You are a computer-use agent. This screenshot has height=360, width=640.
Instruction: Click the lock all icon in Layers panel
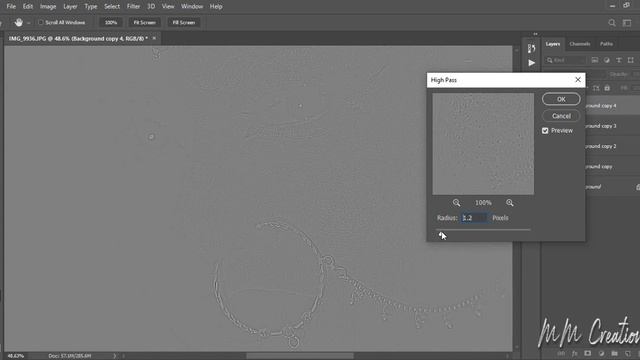607,88
